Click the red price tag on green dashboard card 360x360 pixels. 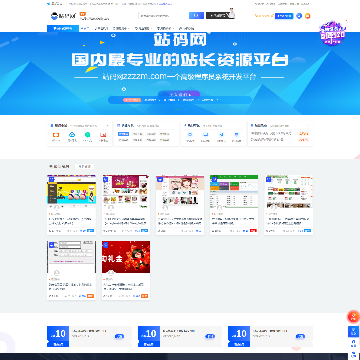253,231
